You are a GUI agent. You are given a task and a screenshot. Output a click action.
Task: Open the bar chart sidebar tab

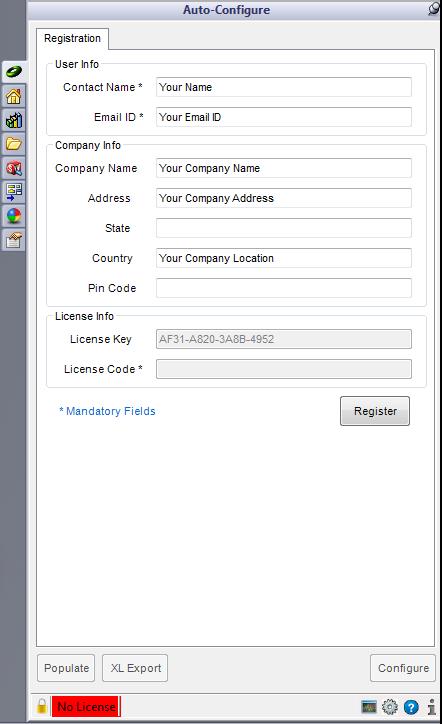pyautogui.click(x=13, y=121)
